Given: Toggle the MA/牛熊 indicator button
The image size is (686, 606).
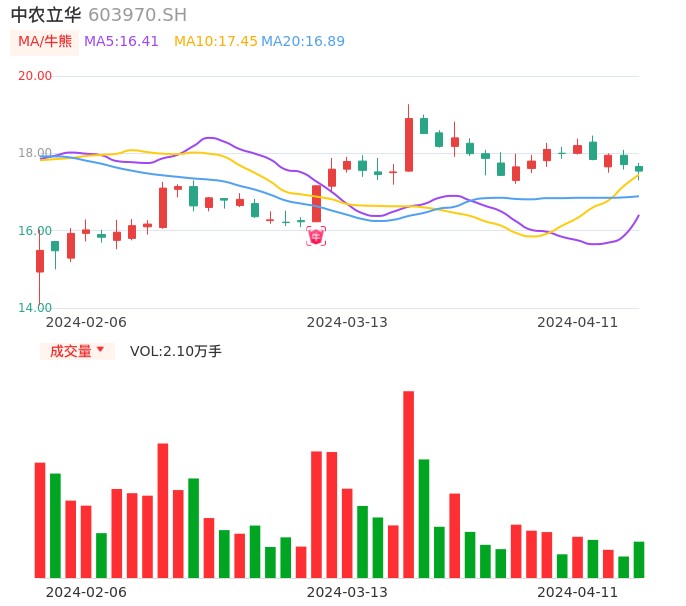Looking at the screenshot, I should coord(44,42).
